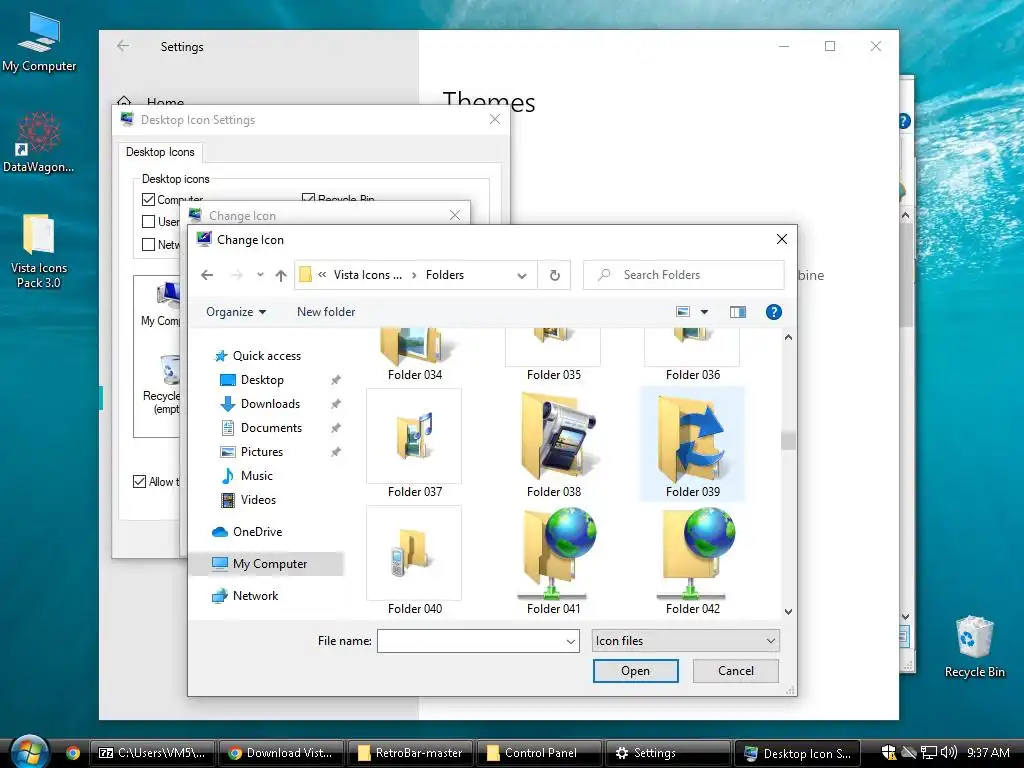Open the Icon files type dropdown
Viewport: 1024px width, 768px height.
pos(685,641)
